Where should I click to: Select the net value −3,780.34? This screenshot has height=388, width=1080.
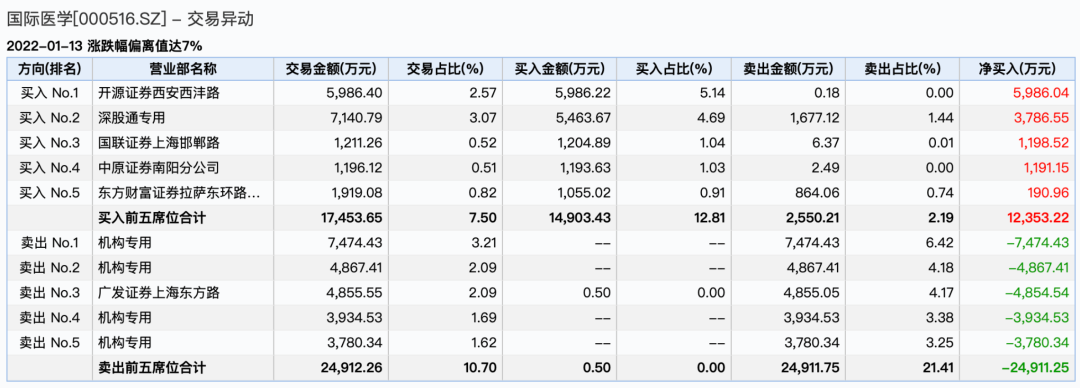tap(1037, 343)
